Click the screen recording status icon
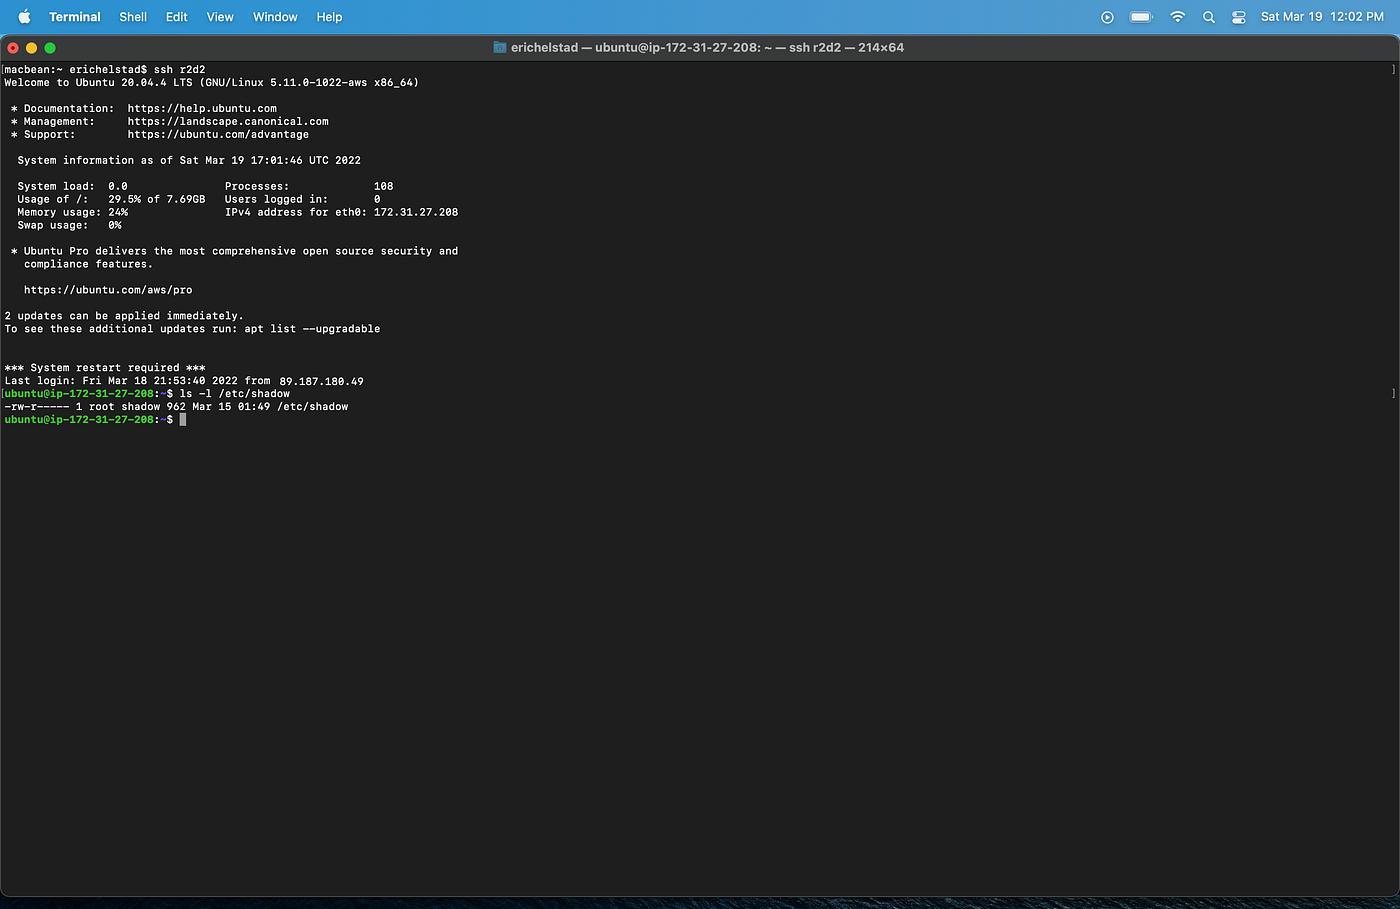 coord(1107,17)
